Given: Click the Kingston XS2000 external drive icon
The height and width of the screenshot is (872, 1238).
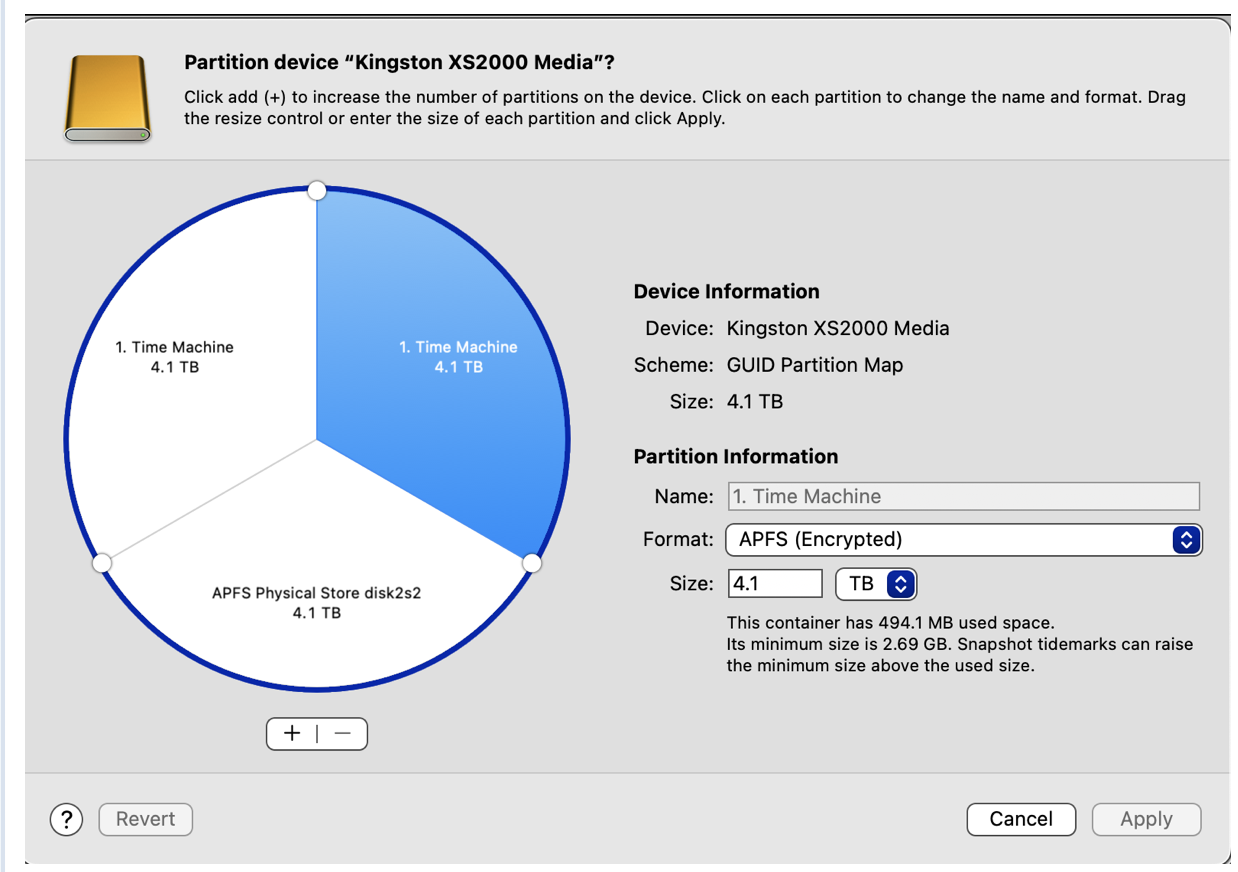Looking at the screenshot, I should click(x=108, y=97).
